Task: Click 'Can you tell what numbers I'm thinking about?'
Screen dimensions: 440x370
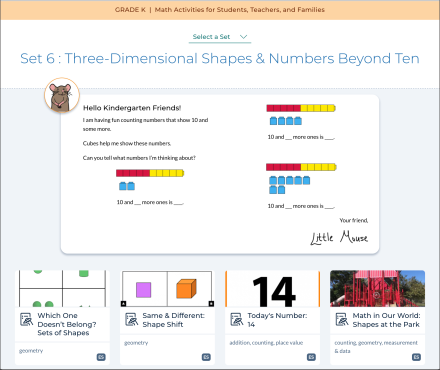Action: 139,158
